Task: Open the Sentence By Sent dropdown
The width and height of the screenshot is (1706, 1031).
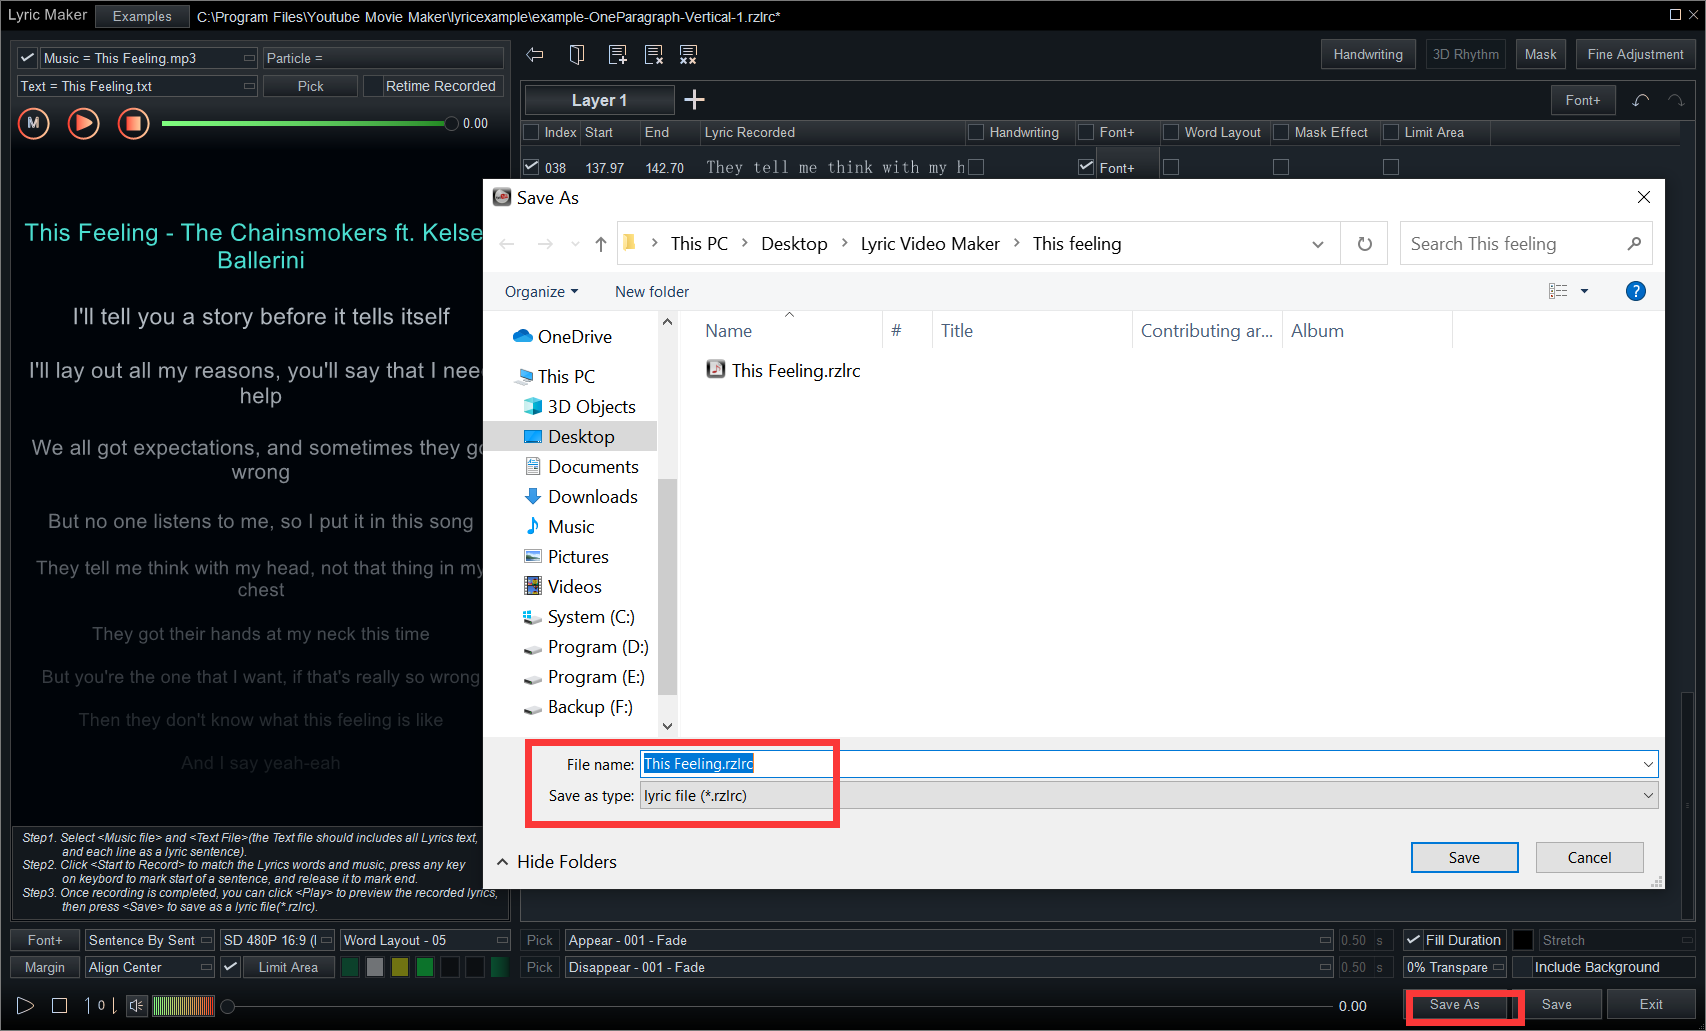Action: pos(150,940)
